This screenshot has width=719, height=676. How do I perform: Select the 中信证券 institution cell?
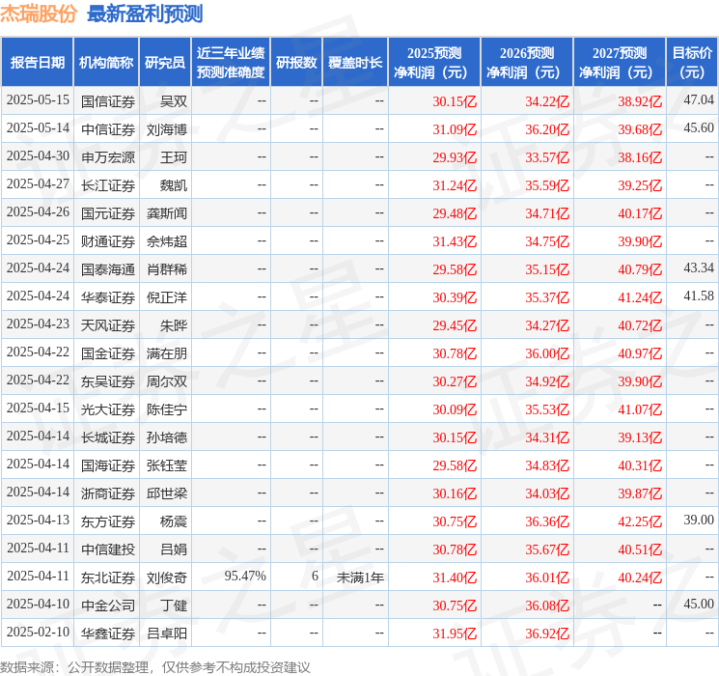108,129
